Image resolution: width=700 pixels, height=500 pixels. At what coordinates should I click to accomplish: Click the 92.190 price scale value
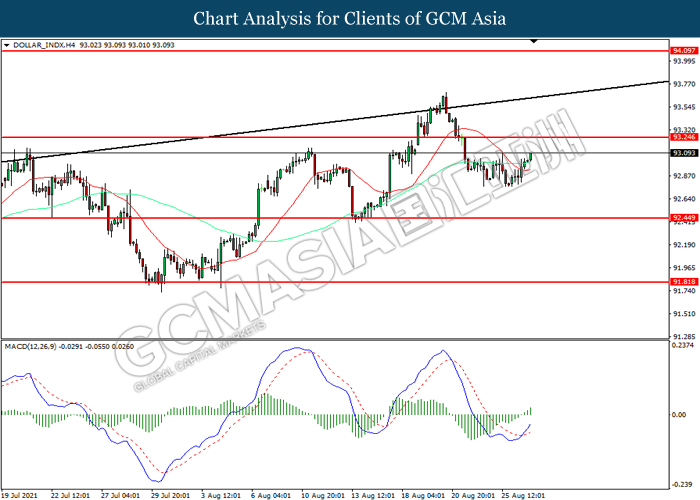684,245
